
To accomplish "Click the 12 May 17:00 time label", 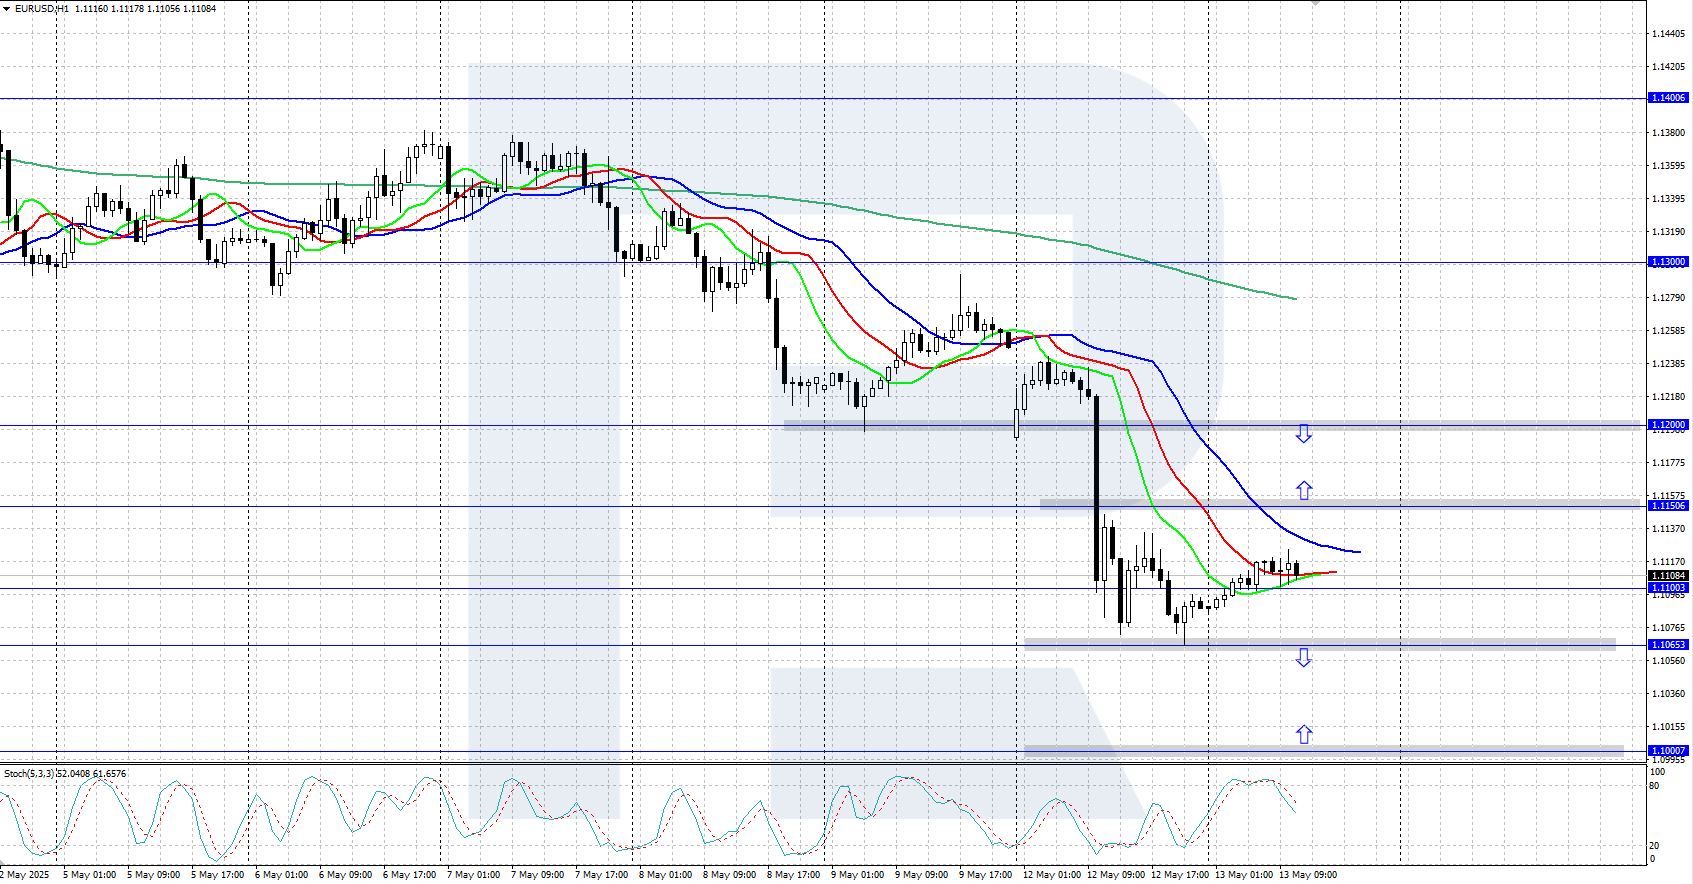I will [1179, 875].
